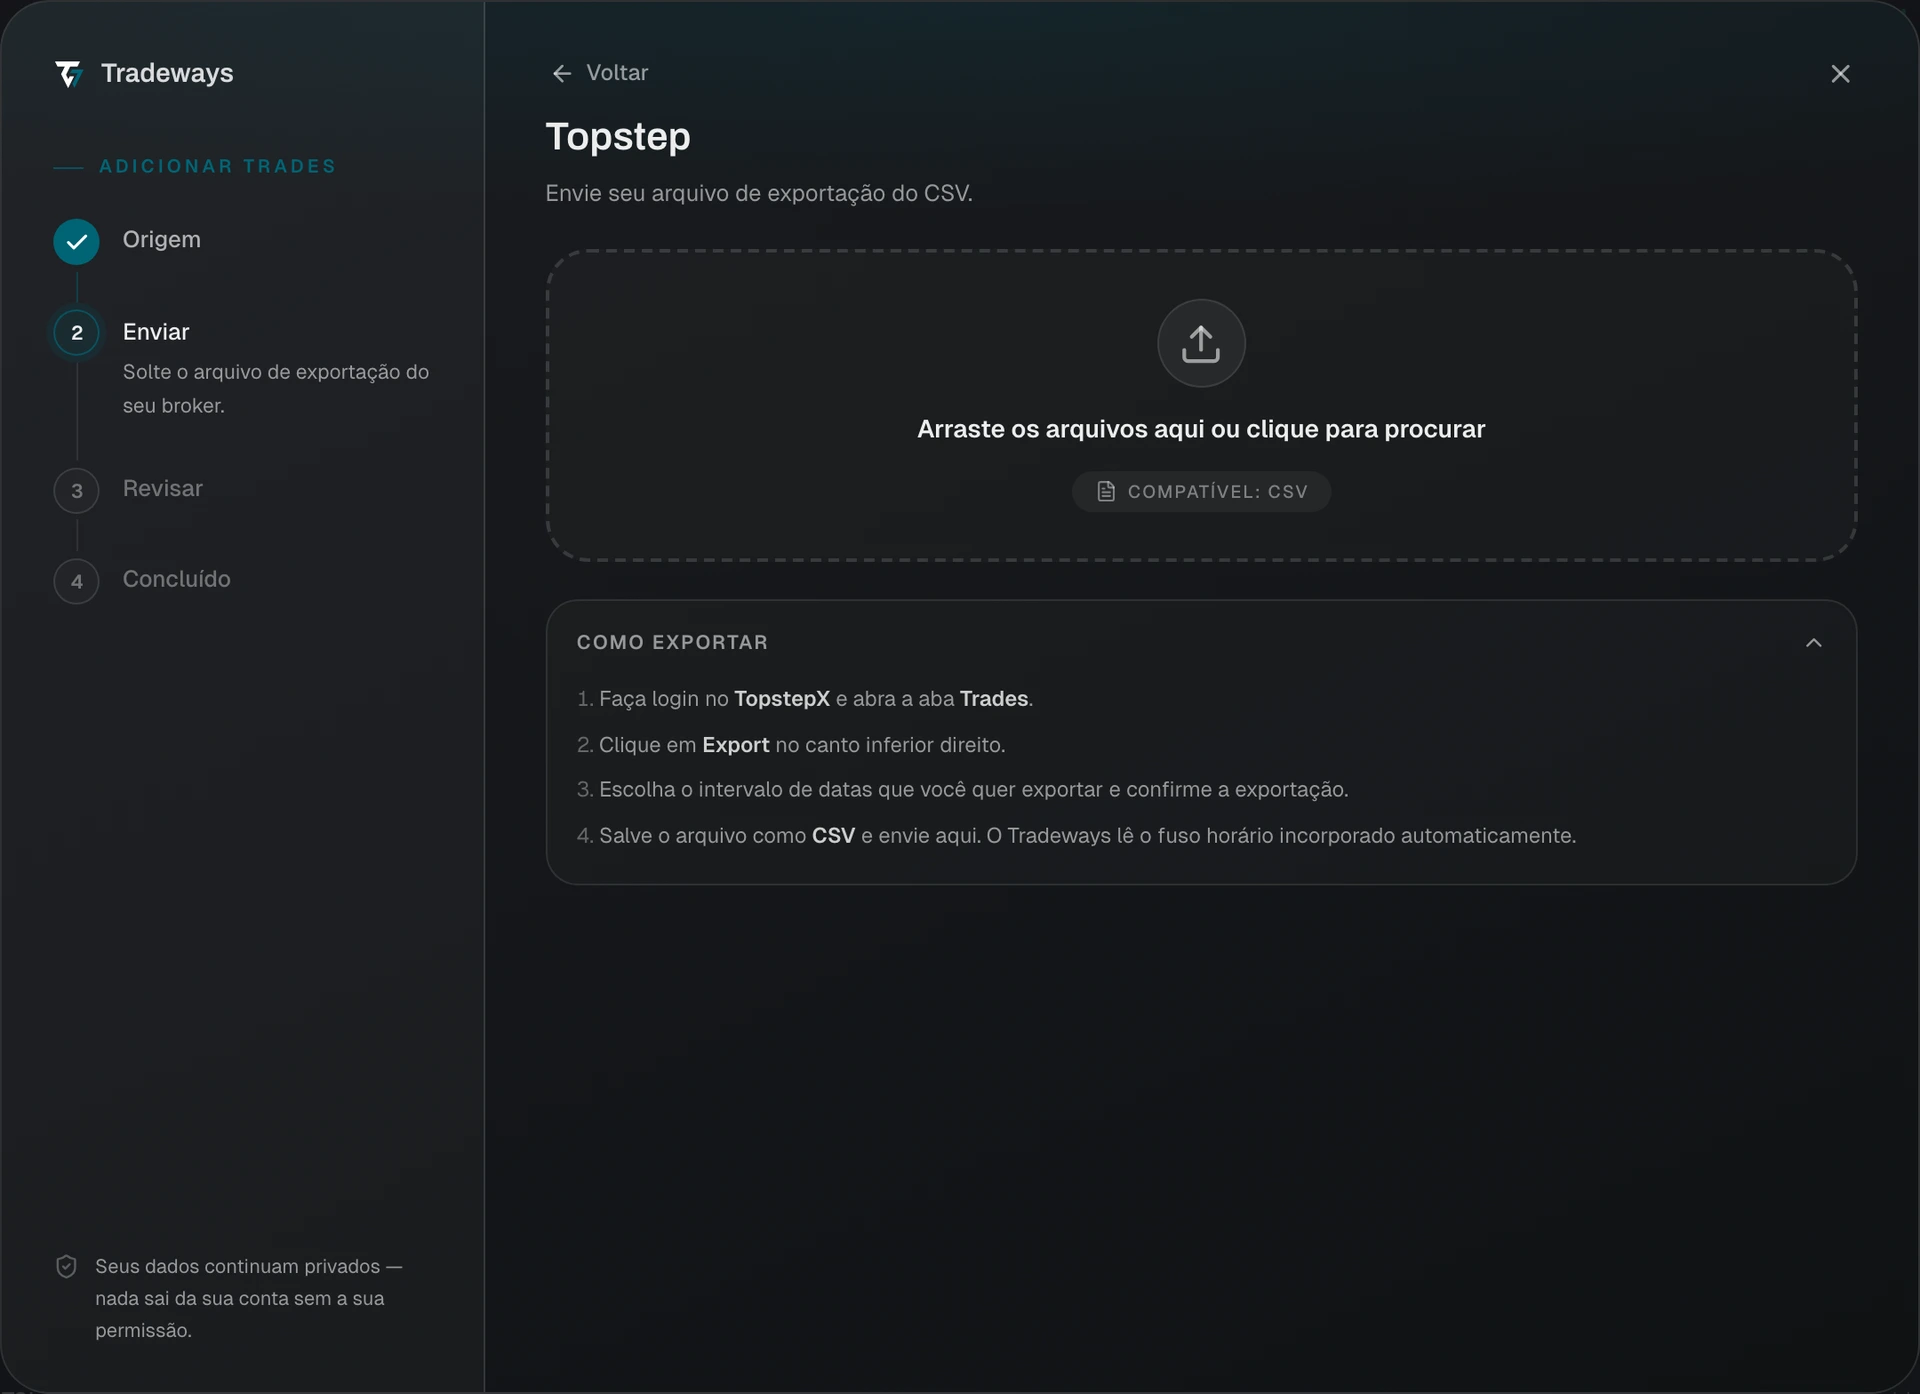
Task: Click the Compatível: CSV badge
Action: point(1201,492)
